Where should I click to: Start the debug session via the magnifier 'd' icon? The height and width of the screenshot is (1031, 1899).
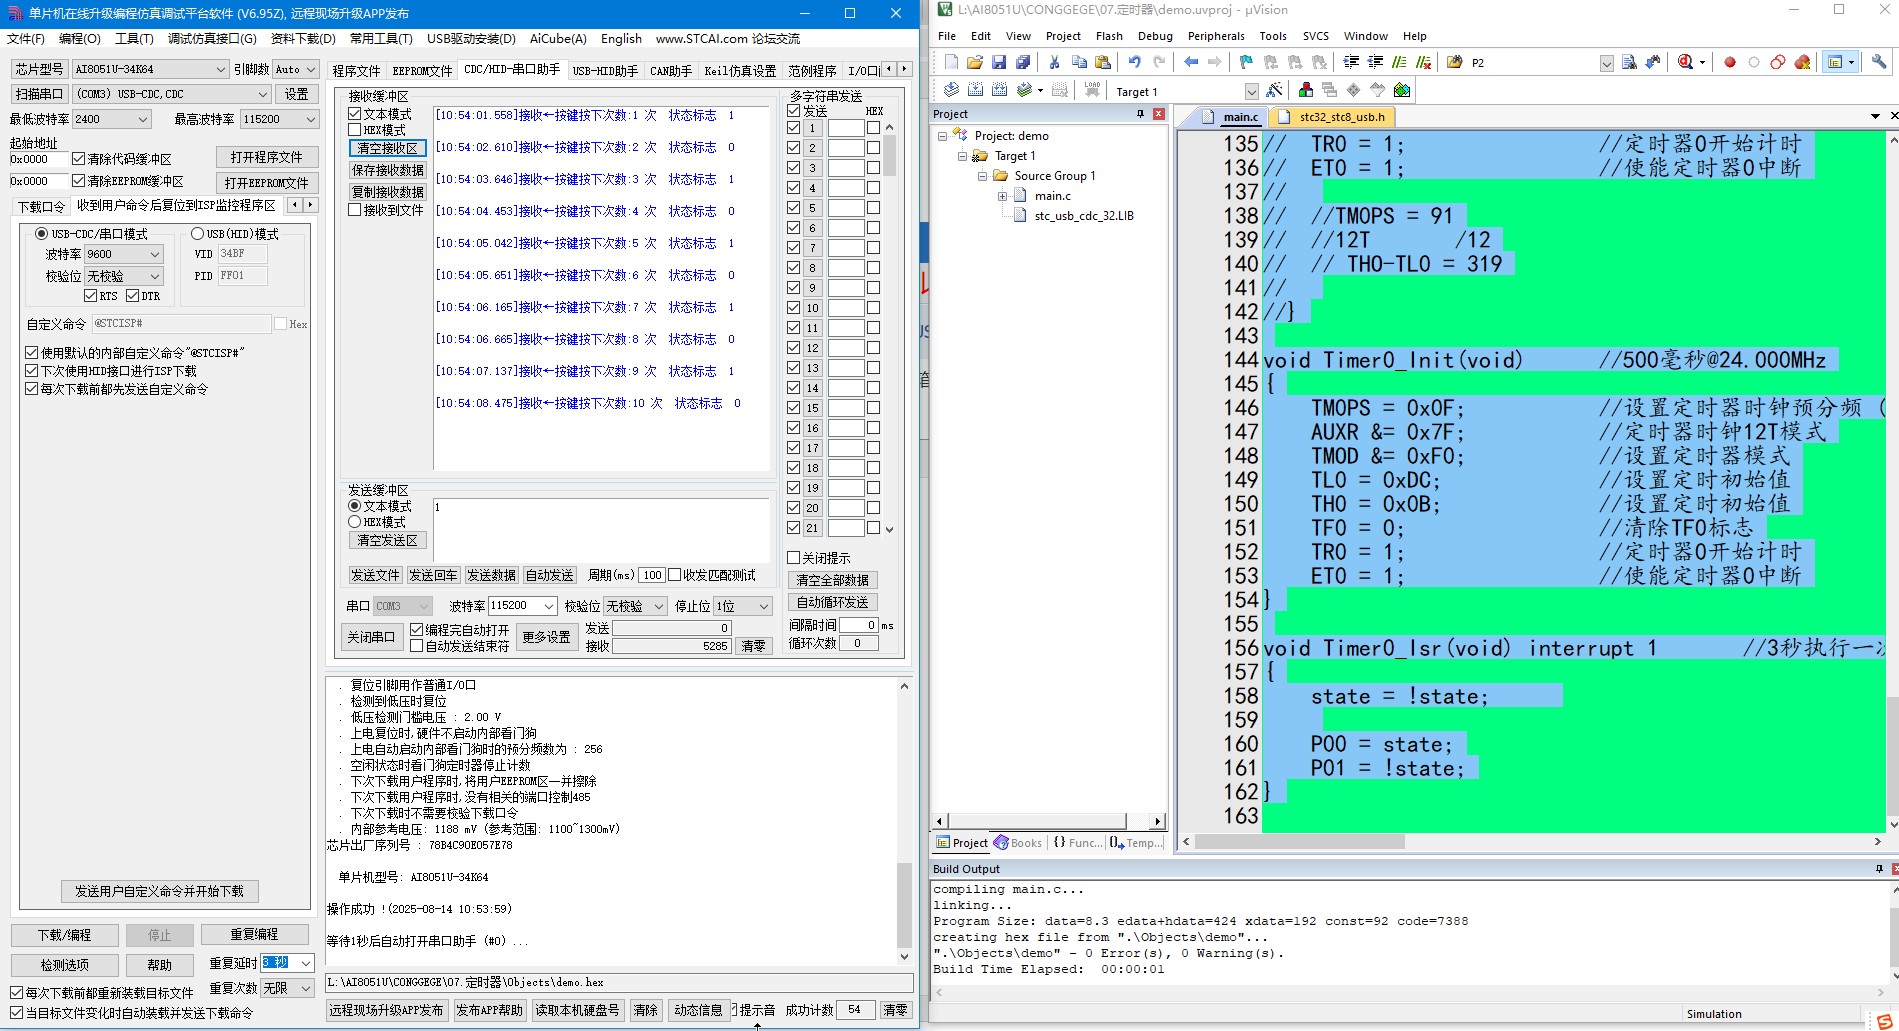1686,62
